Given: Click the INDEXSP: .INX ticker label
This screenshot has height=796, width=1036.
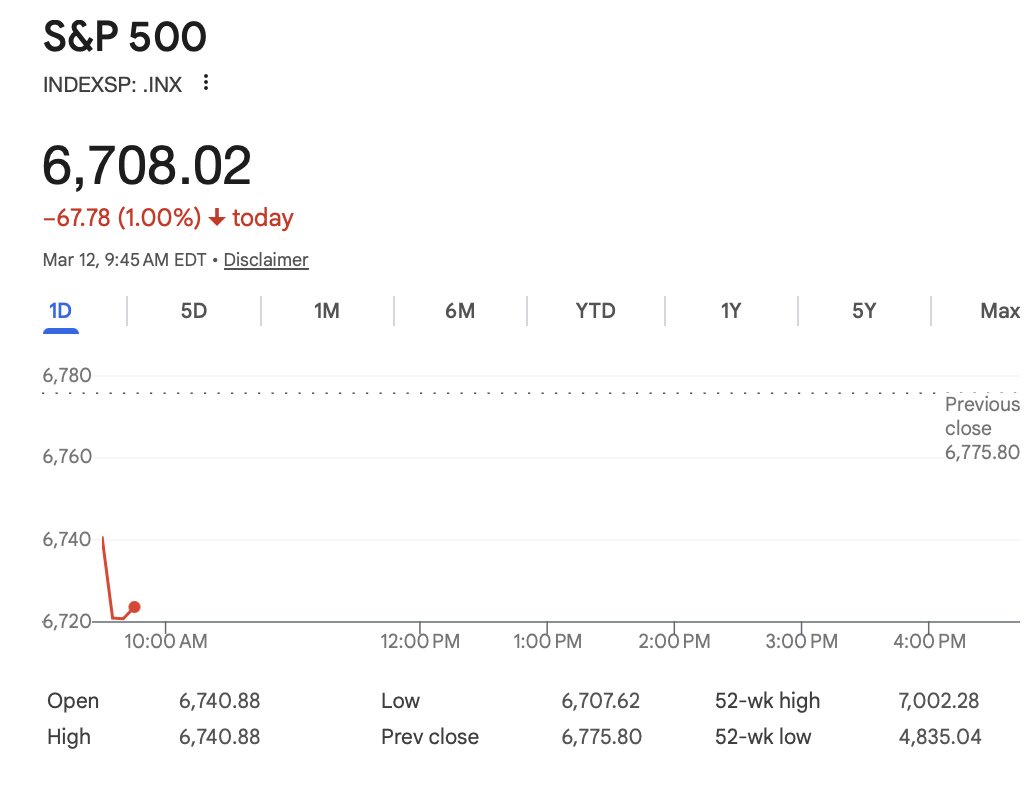Looking at the screenshot, I should pos(113,84).
